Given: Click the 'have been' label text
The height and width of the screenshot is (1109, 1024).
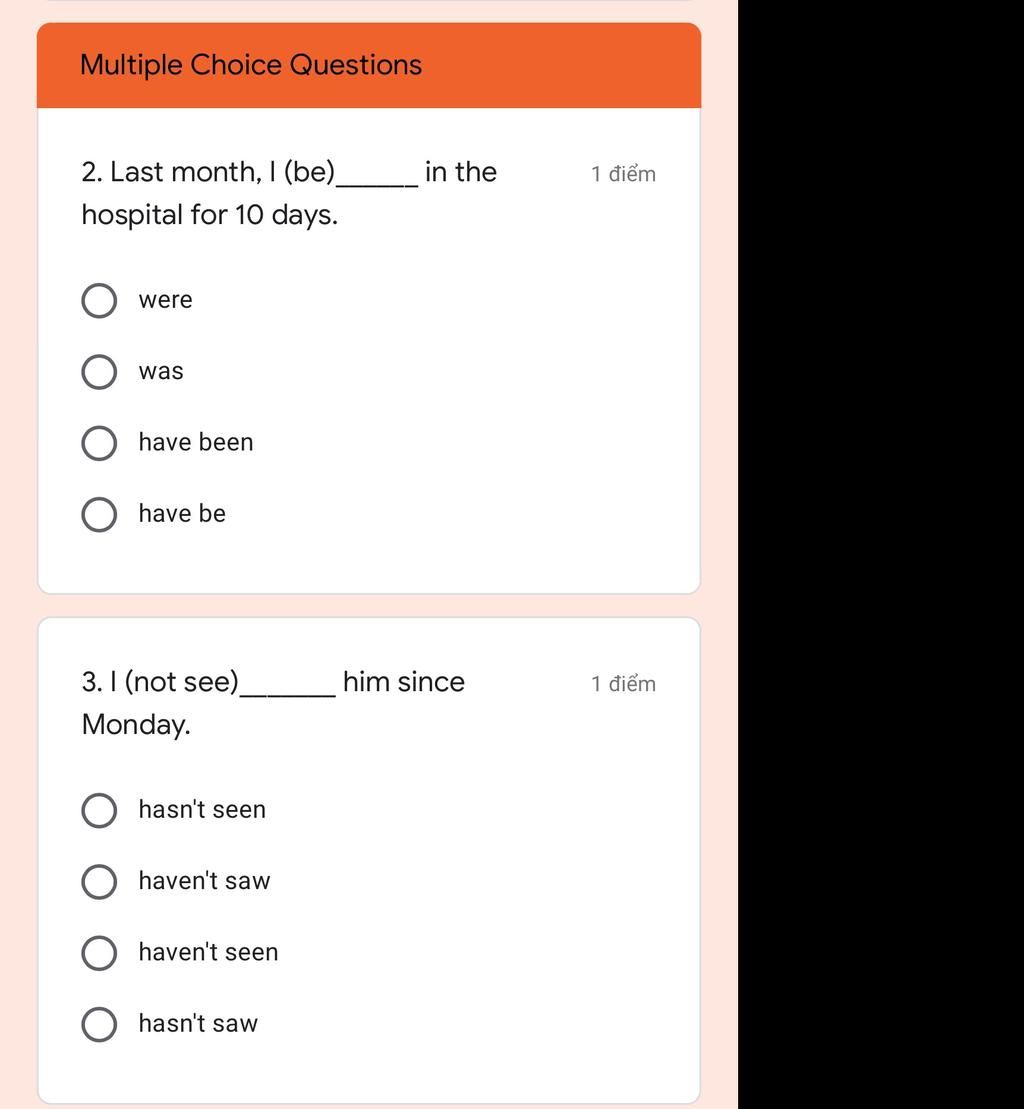Looking at the screenshot, I should point(196,442).
